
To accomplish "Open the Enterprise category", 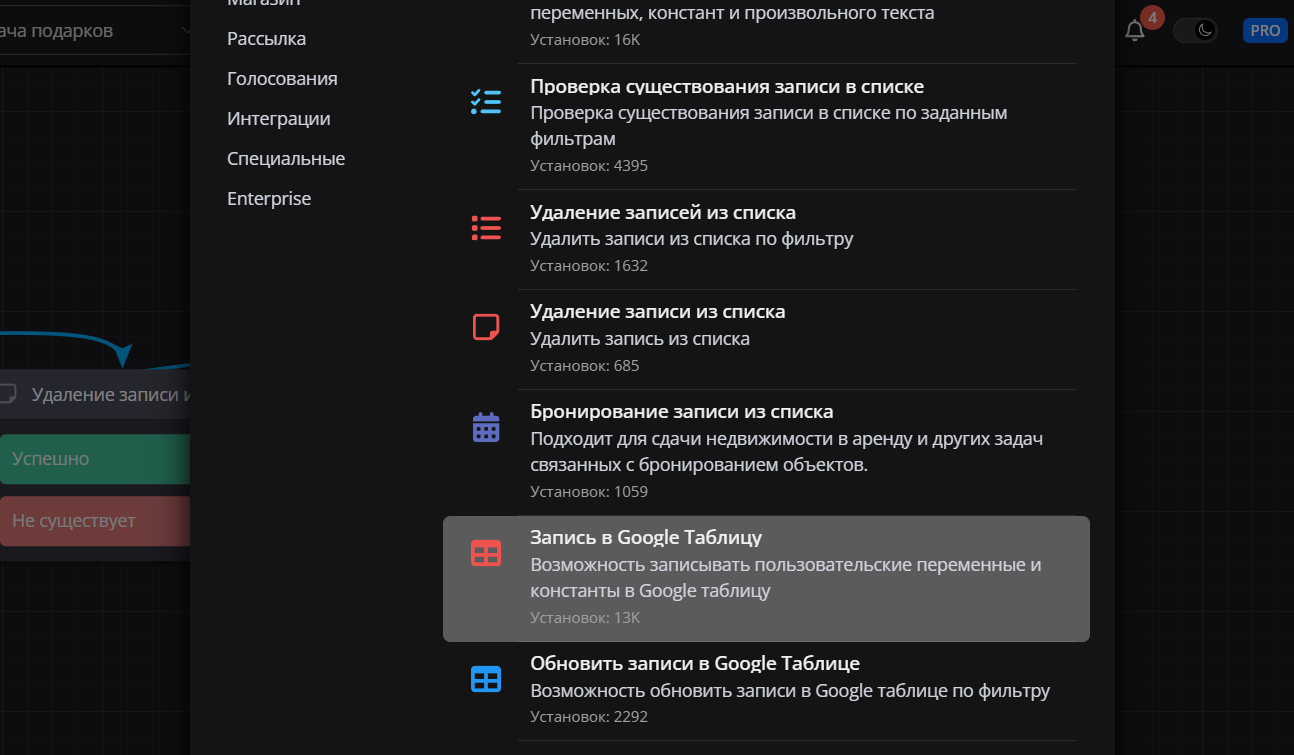I will 269,199.
